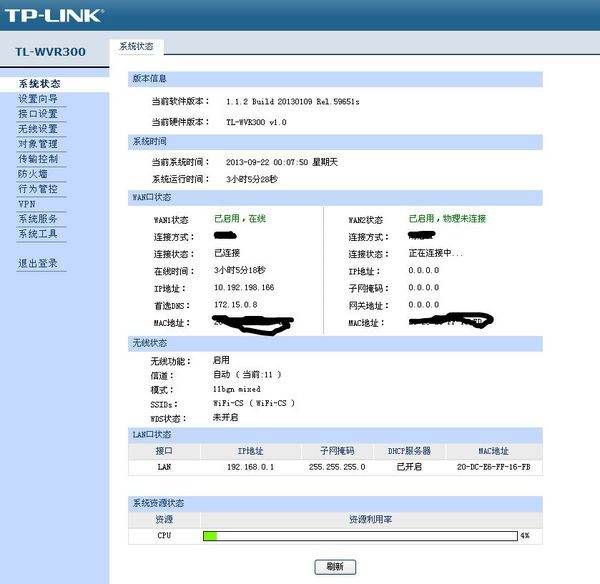Open the VPN menu item
Image resolution: width=600 pixels, height=584 pixels.
pyautogui.click(x=27, y=204)
